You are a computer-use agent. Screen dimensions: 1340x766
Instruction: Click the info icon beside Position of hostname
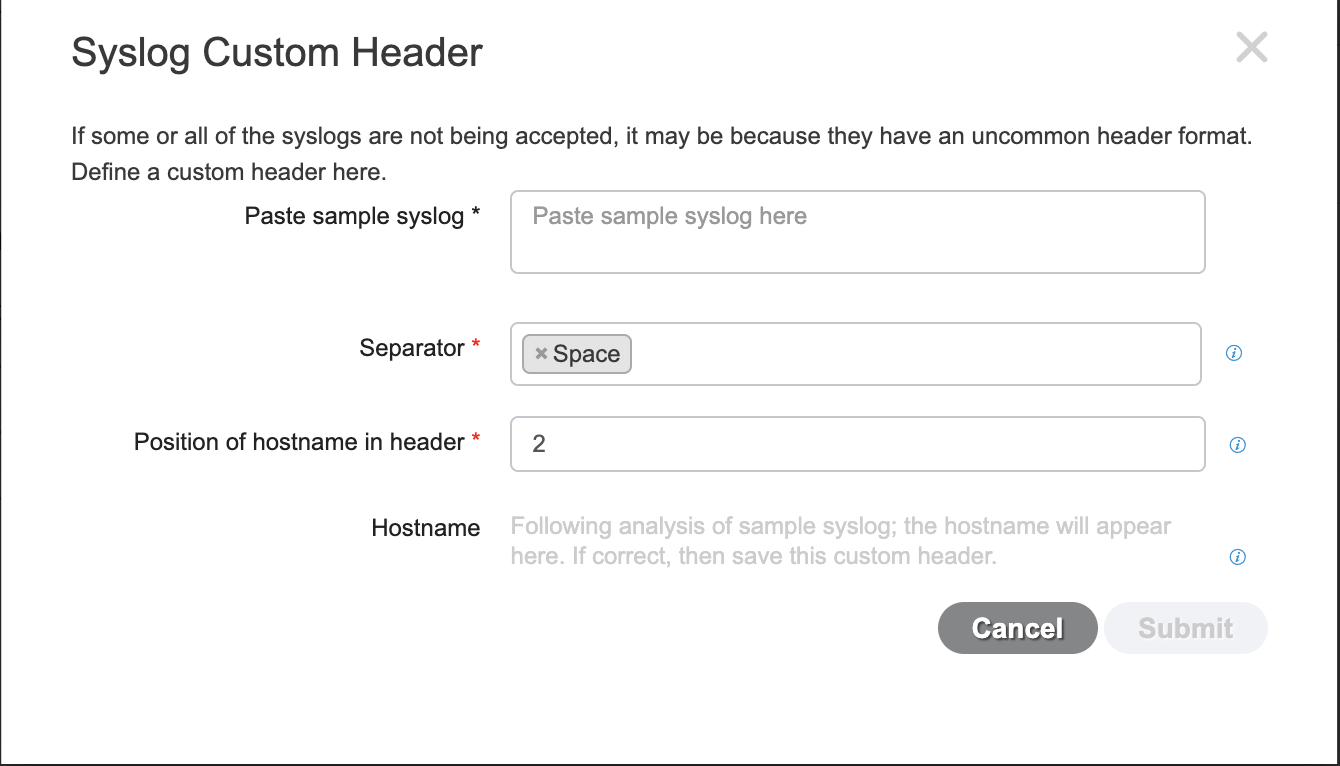point(1236,444)
